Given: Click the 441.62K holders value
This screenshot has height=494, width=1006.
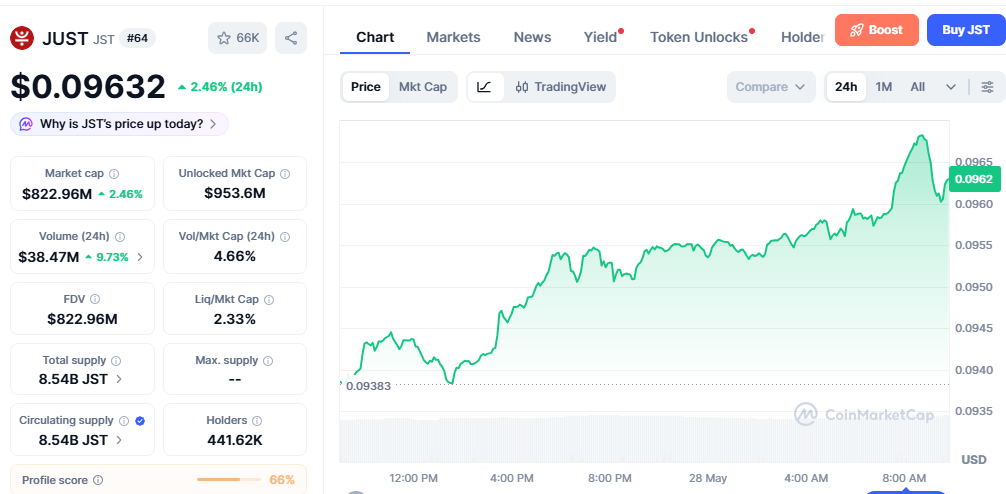Looking at the screenshot, I should (235, 440).
